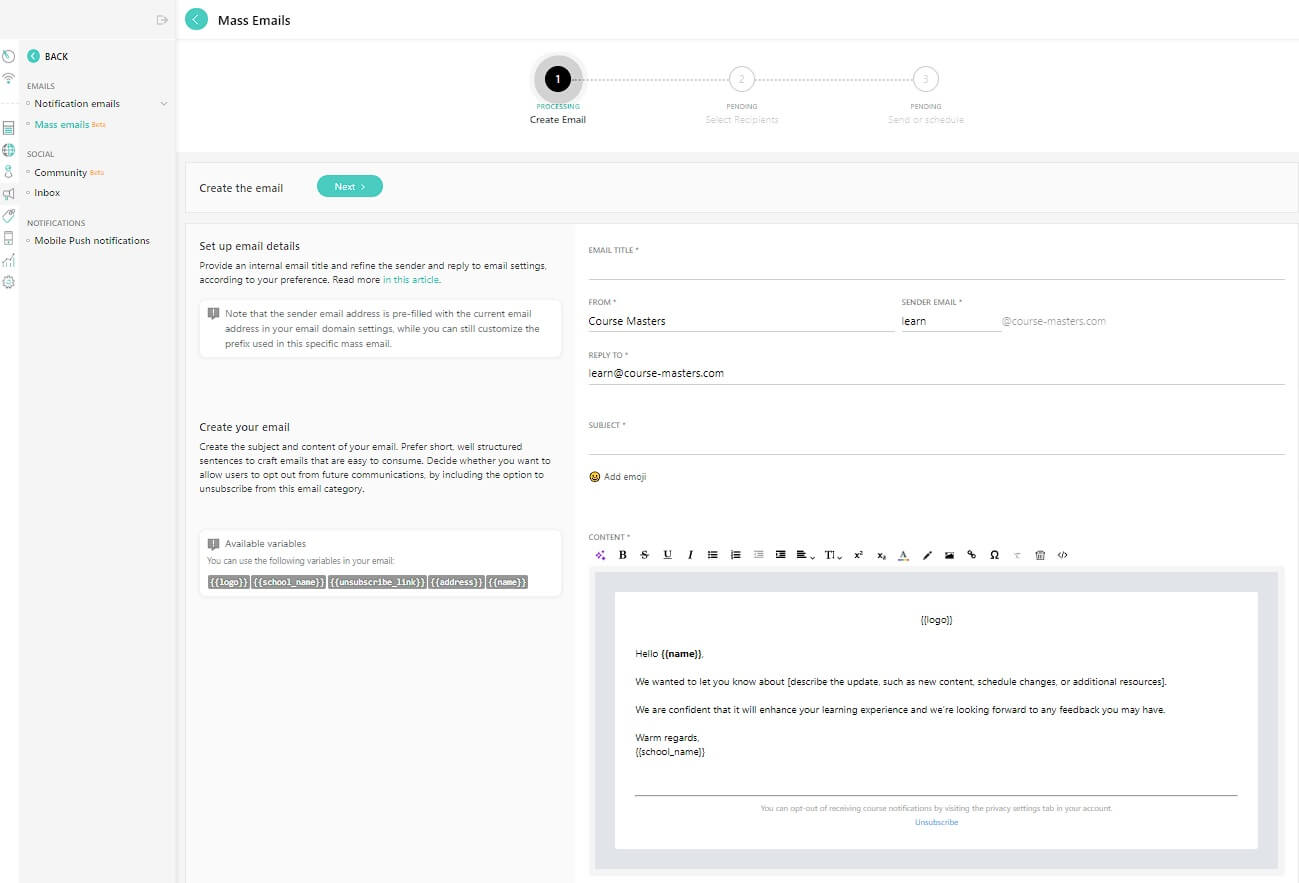
Task: Open Community in the sidebar
Action: 61,173
